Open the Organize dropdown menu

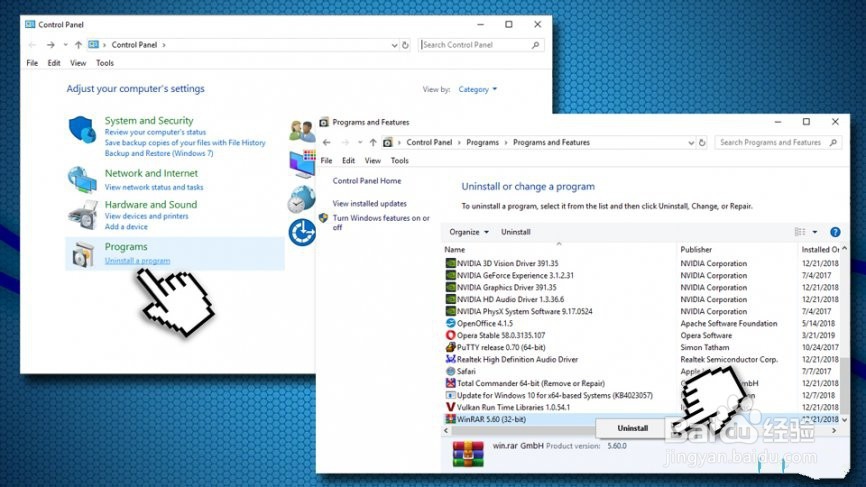469,232
